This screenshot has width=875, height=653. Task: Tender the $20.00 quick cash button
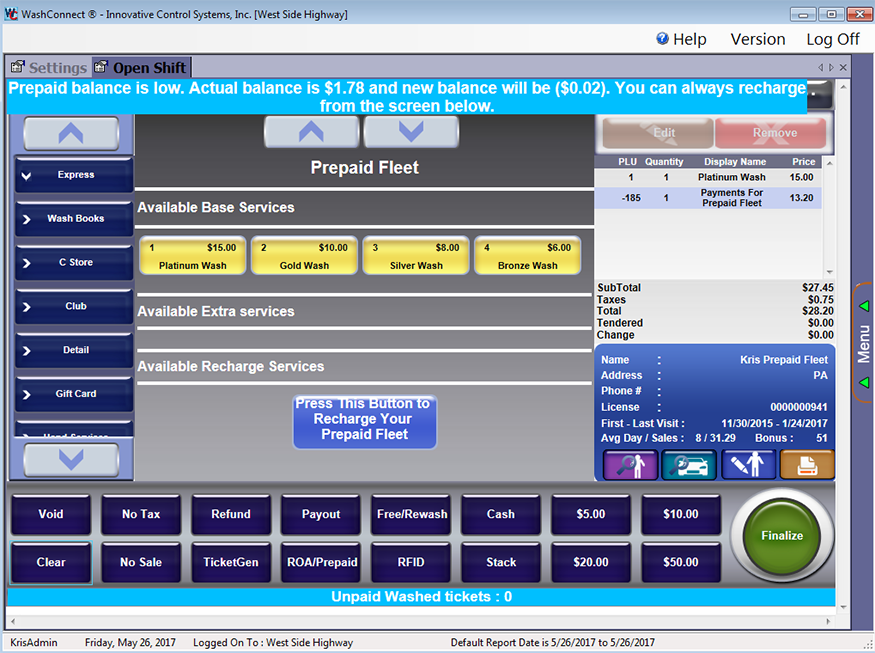pyautogui.click(x=590, y=562)
